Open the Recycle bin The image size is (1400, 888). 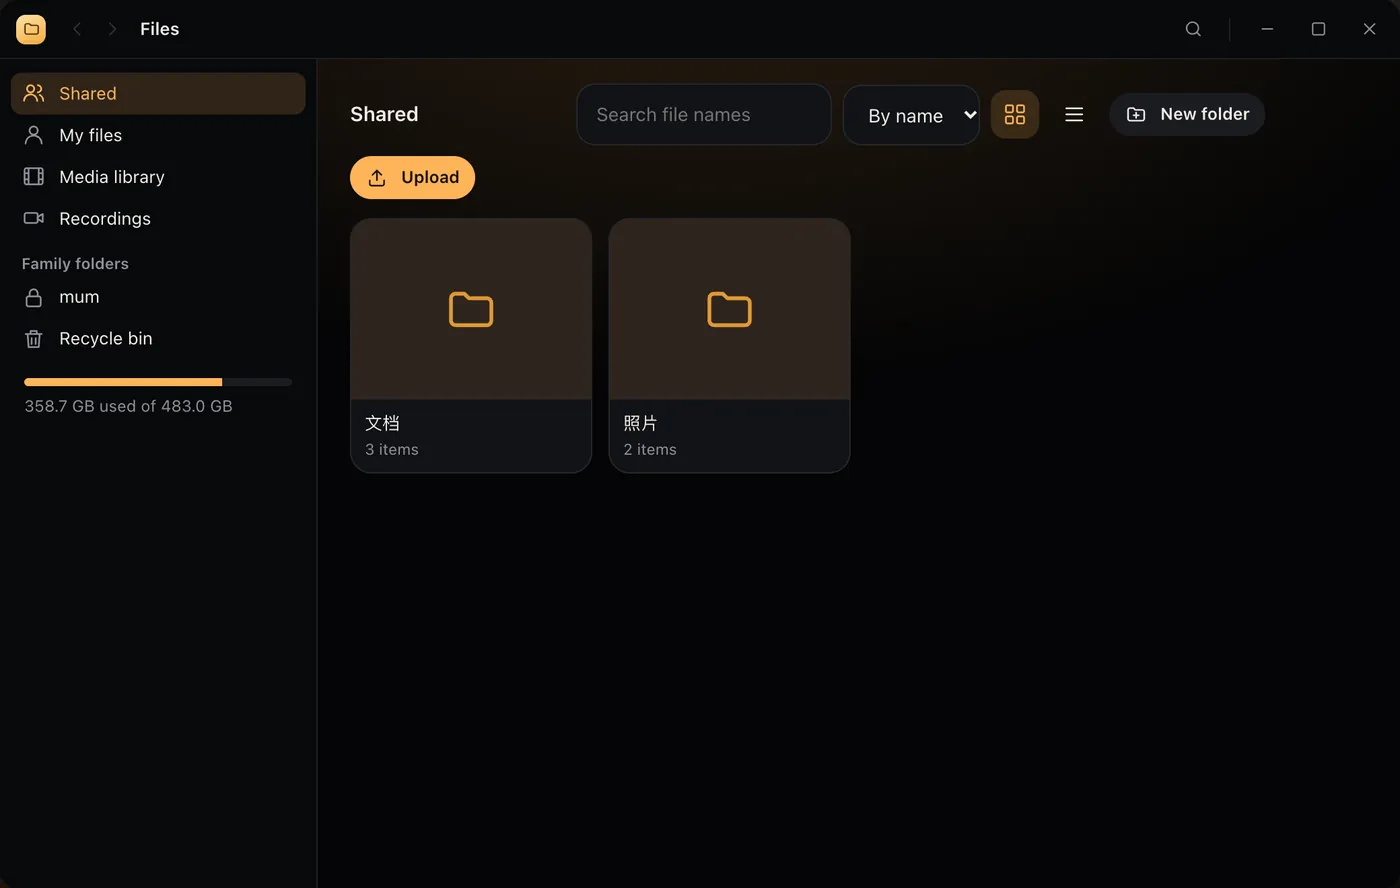click(158, 339)
